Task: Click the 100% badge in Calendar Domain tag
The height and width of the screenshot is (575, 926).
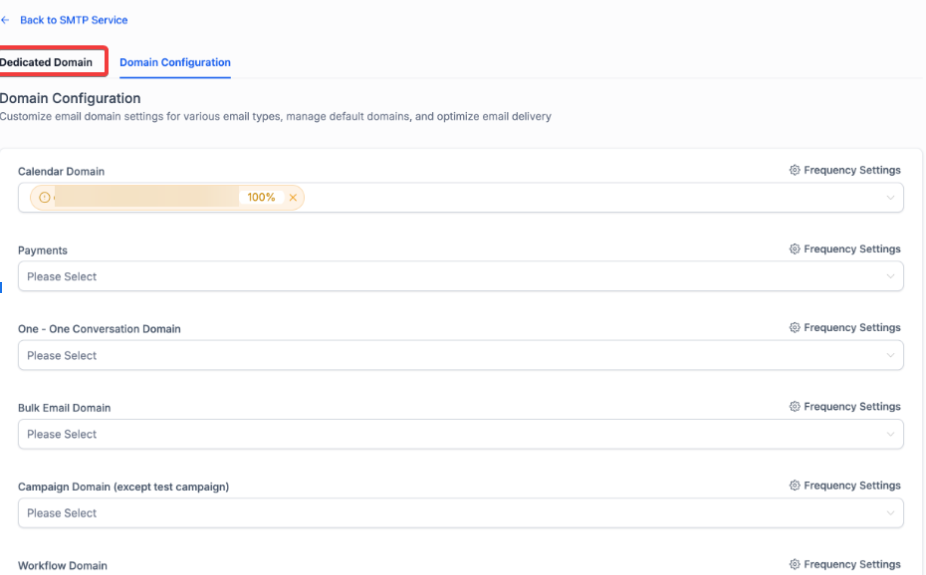Action: 261,198
